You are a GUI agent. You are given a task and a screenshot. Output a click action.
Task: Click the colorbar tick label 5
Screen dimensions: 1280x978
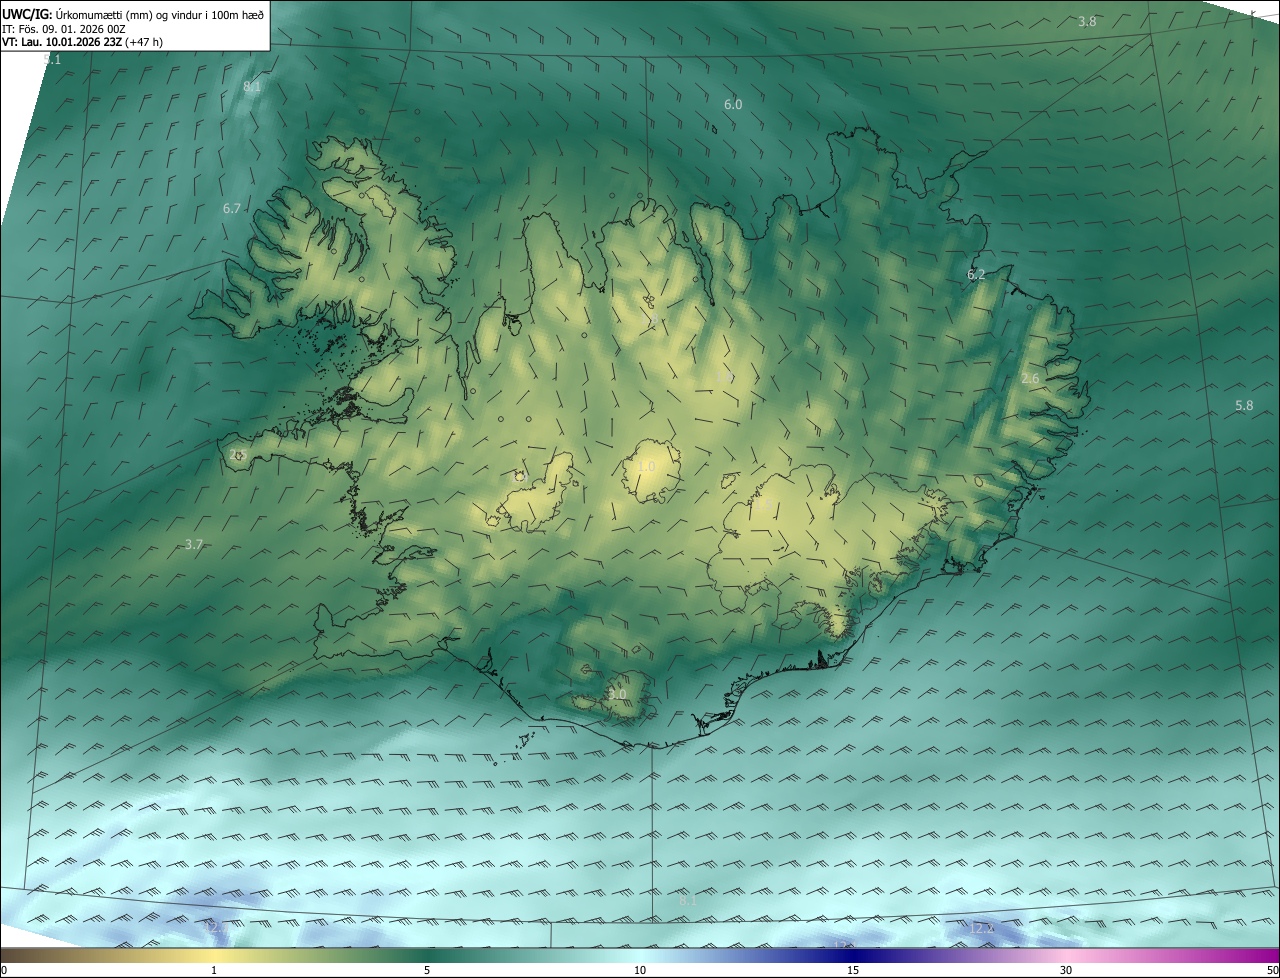(x=427, y=970)
